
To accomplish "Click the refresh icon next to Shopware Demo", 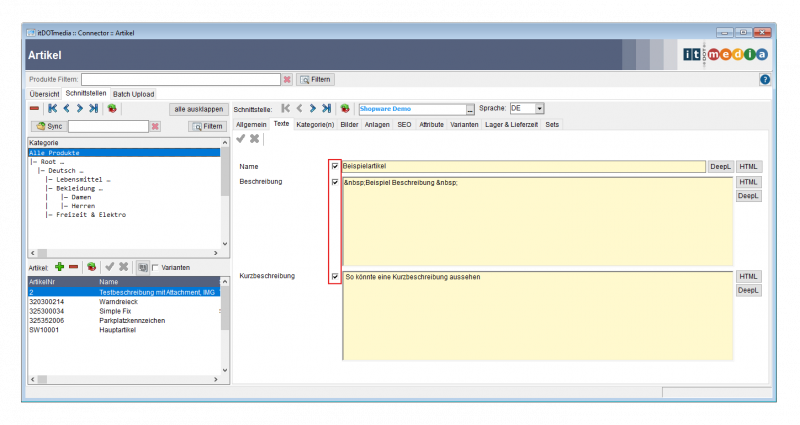I will (344, 108).
